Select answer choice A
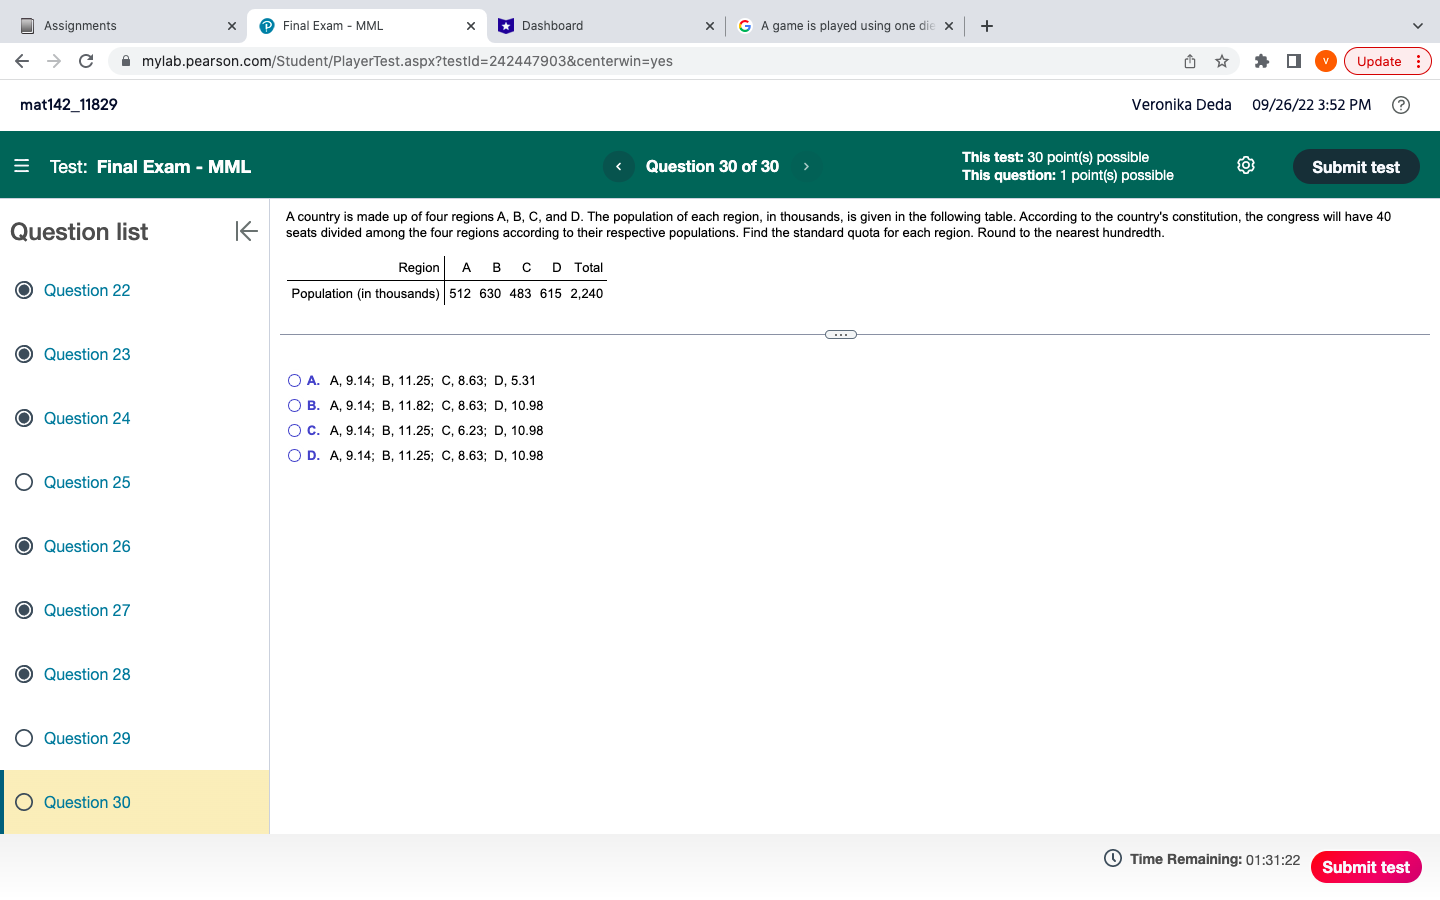The image size is (1440, 900). [294, 380]
